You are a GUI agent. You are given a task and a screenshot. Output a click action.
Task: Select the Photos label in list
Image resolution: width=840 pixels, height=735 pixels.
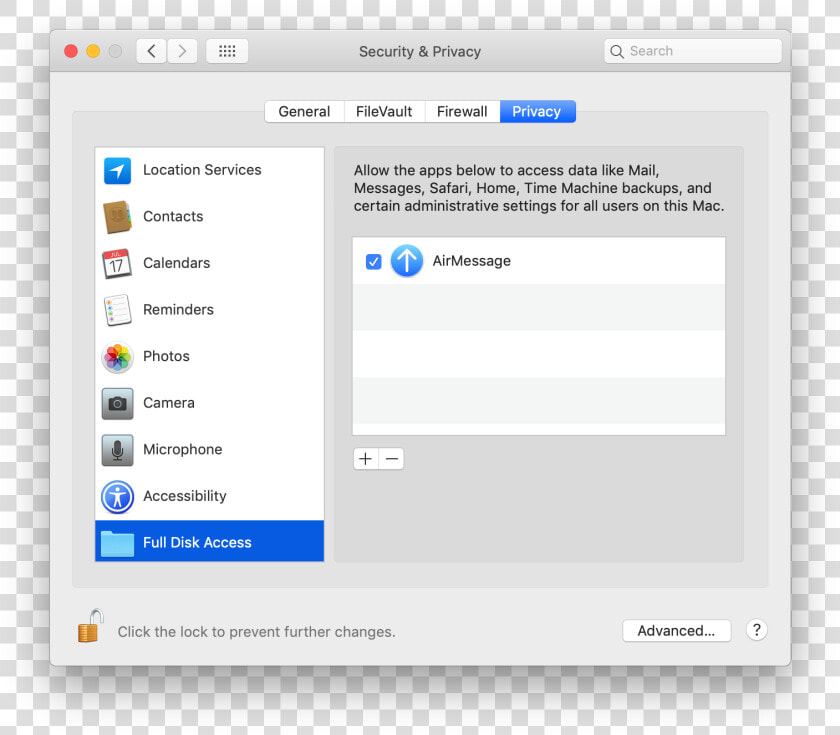pyautogui.click(x=166, y=356)
